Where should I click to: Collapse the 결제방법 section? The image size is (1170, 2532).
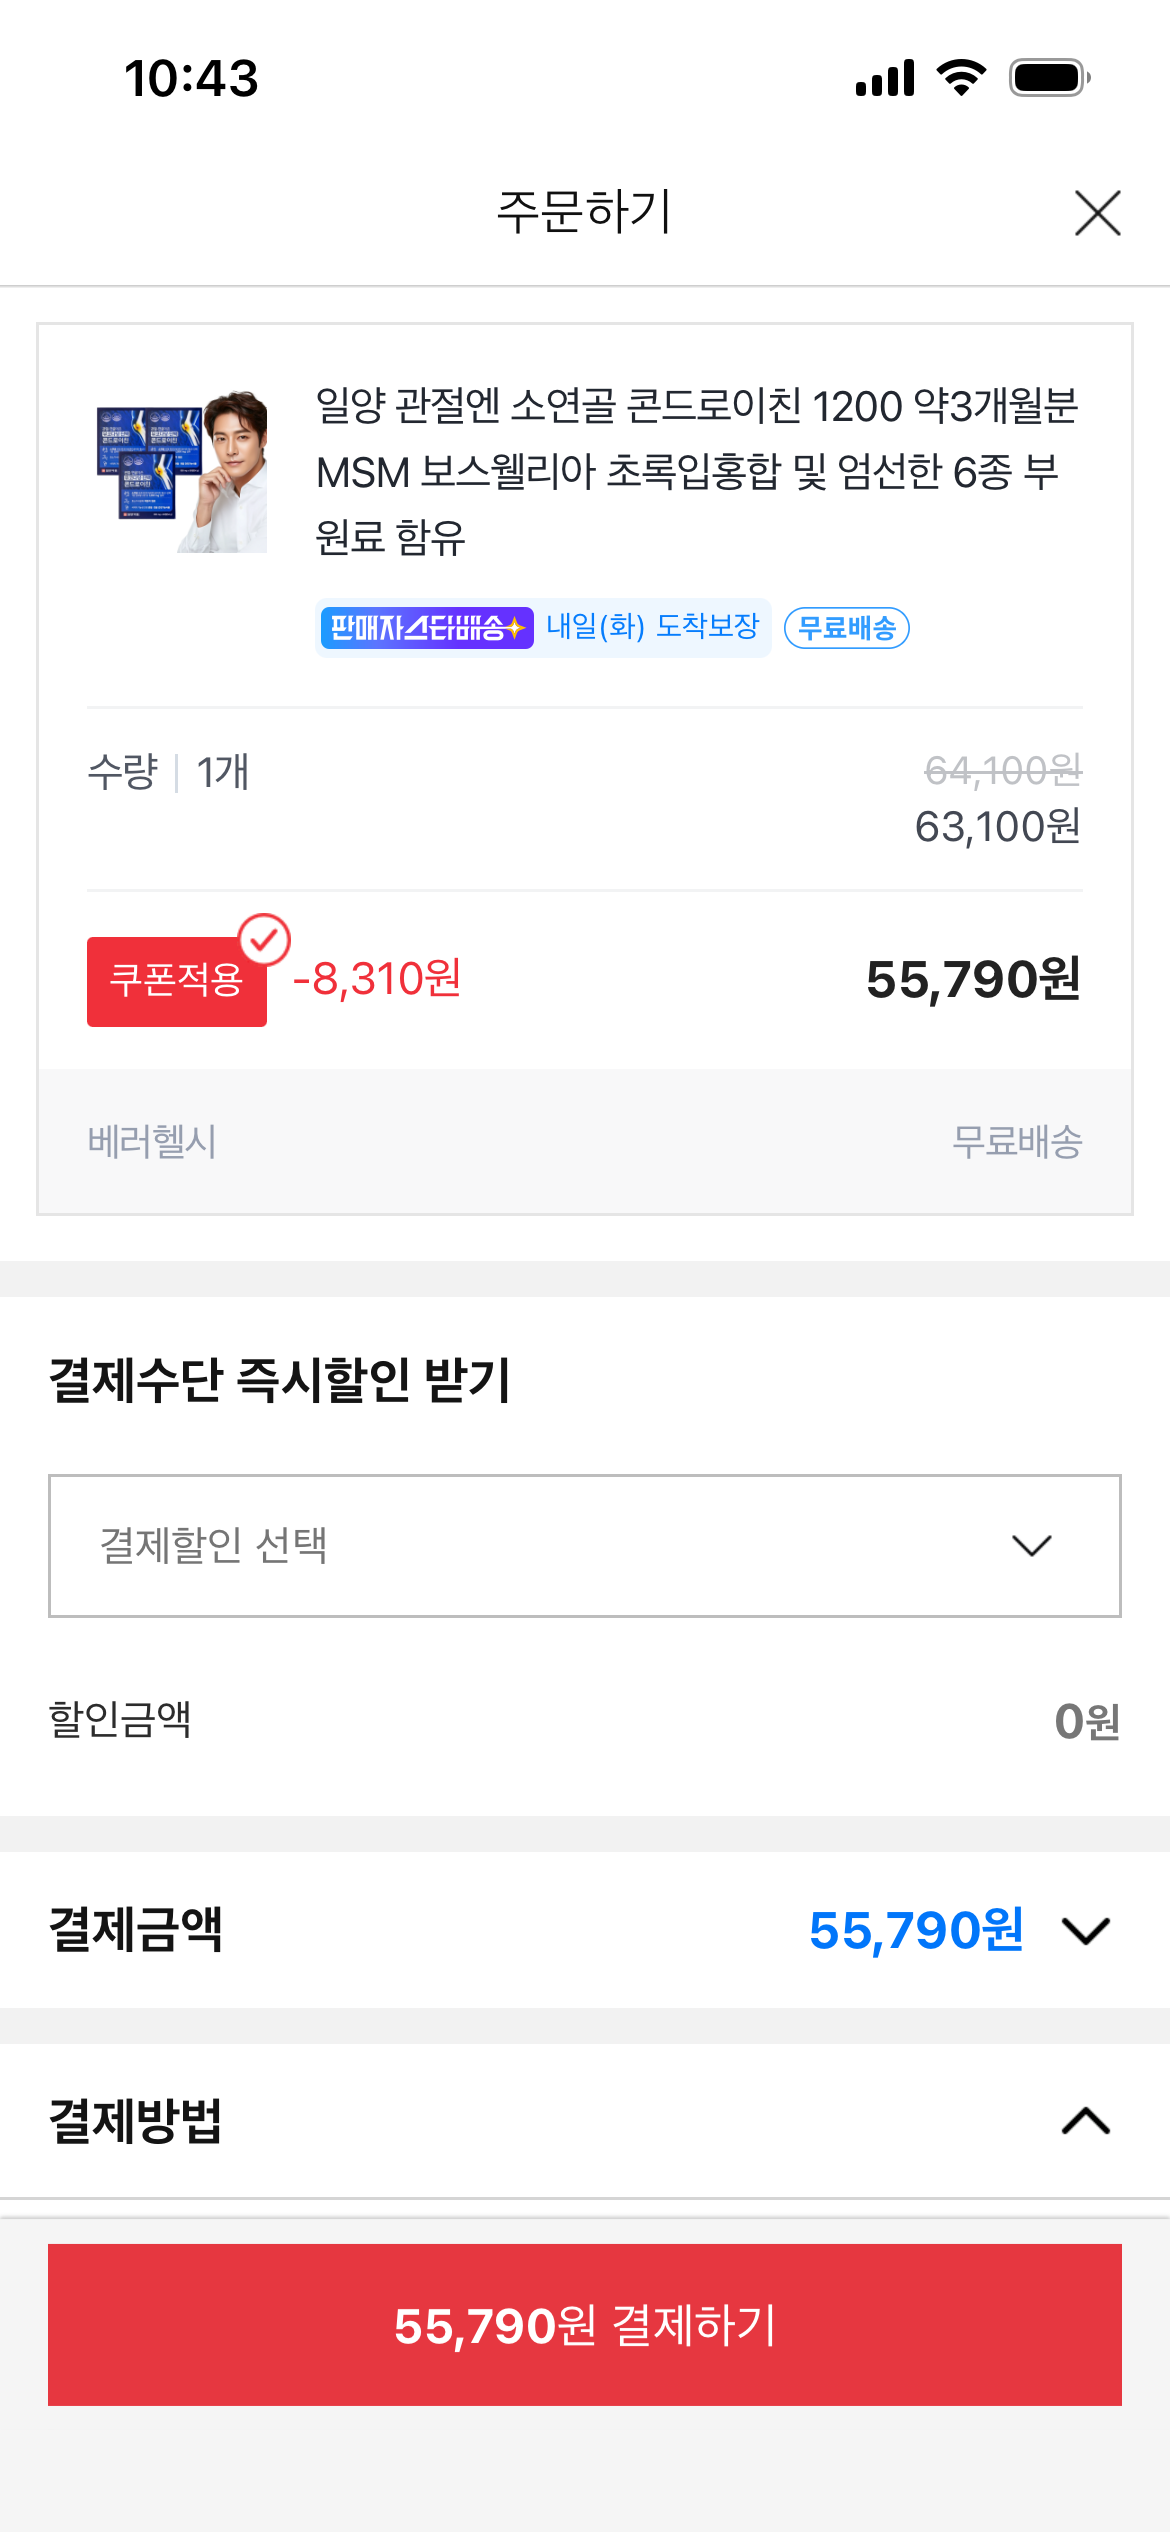(1086, 2120)
